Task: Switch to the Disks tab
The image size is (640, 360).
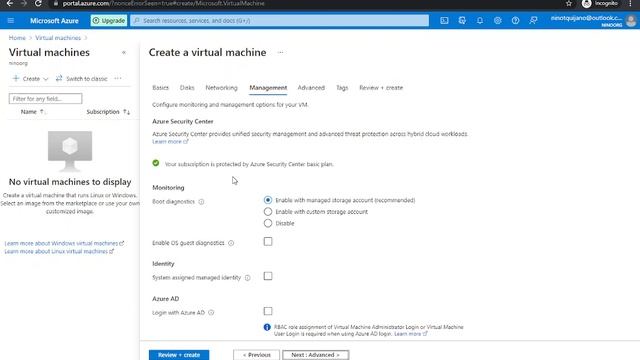Action: tap(187, 88)
